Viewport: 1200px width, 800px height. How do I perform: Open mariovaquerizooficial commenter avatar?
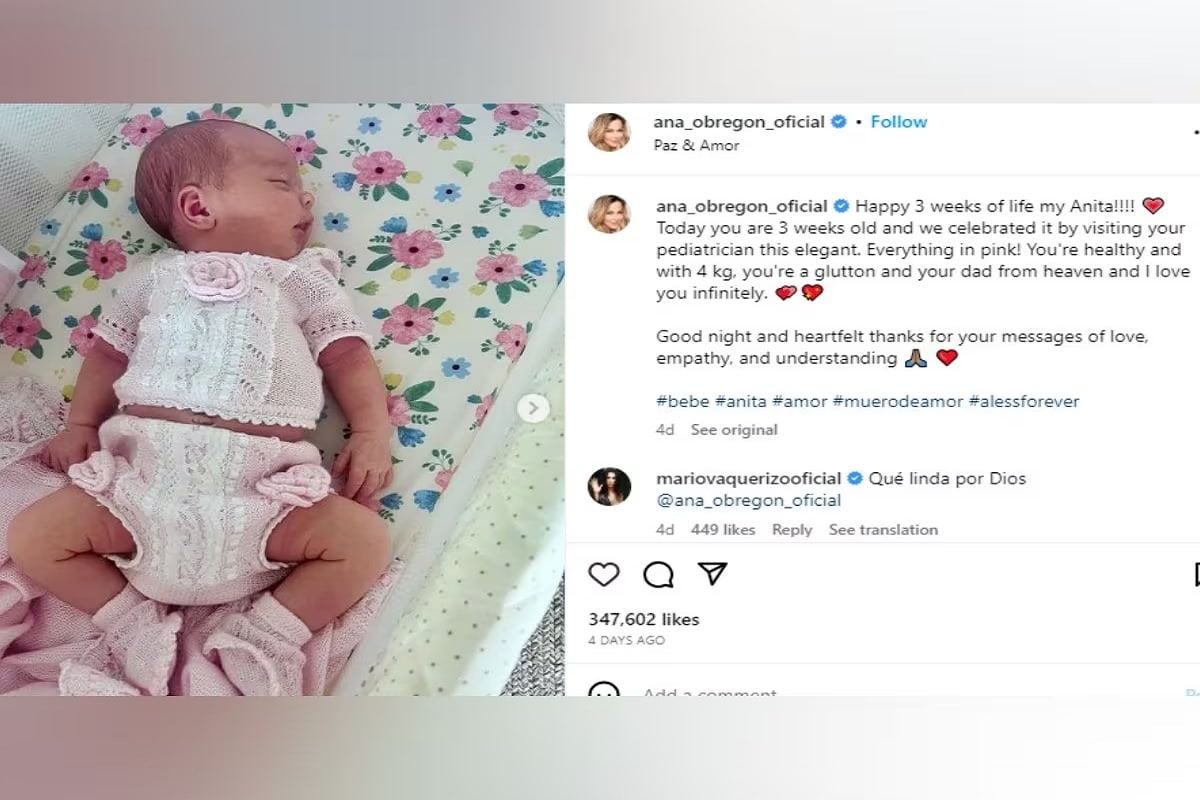(x=609, y=487)
